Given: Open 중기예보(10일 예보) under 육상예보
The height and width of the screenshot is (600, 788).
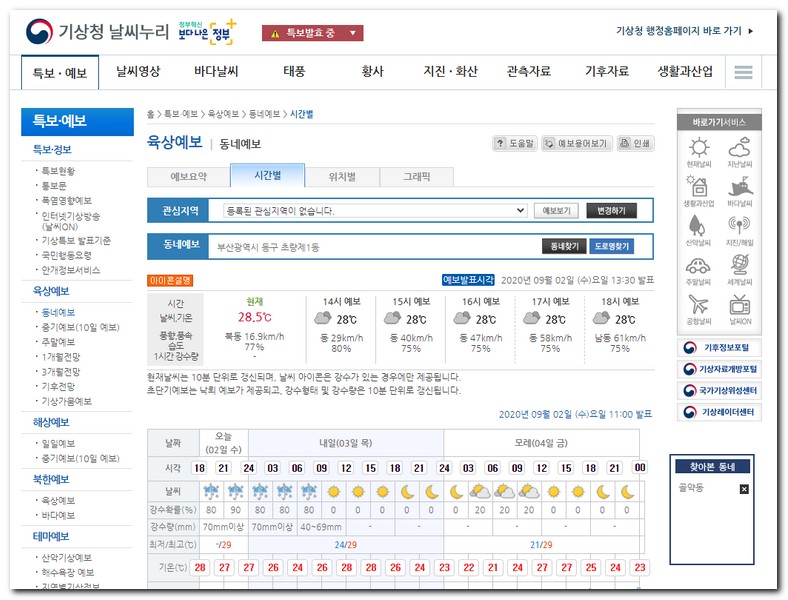Looking at the screenshot, I should tap(80, 327).
